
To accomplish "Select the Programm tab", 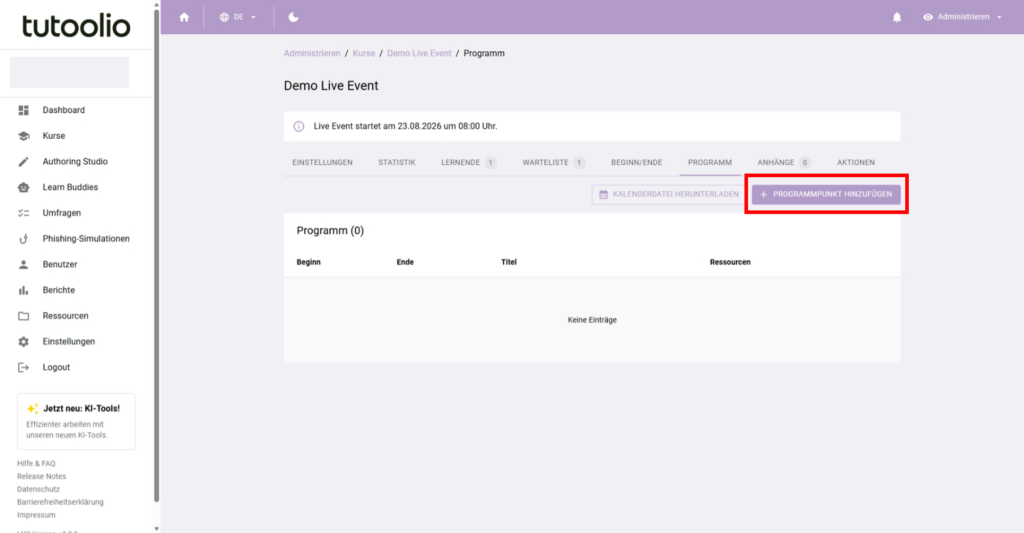I will click(x=710, y=163).
